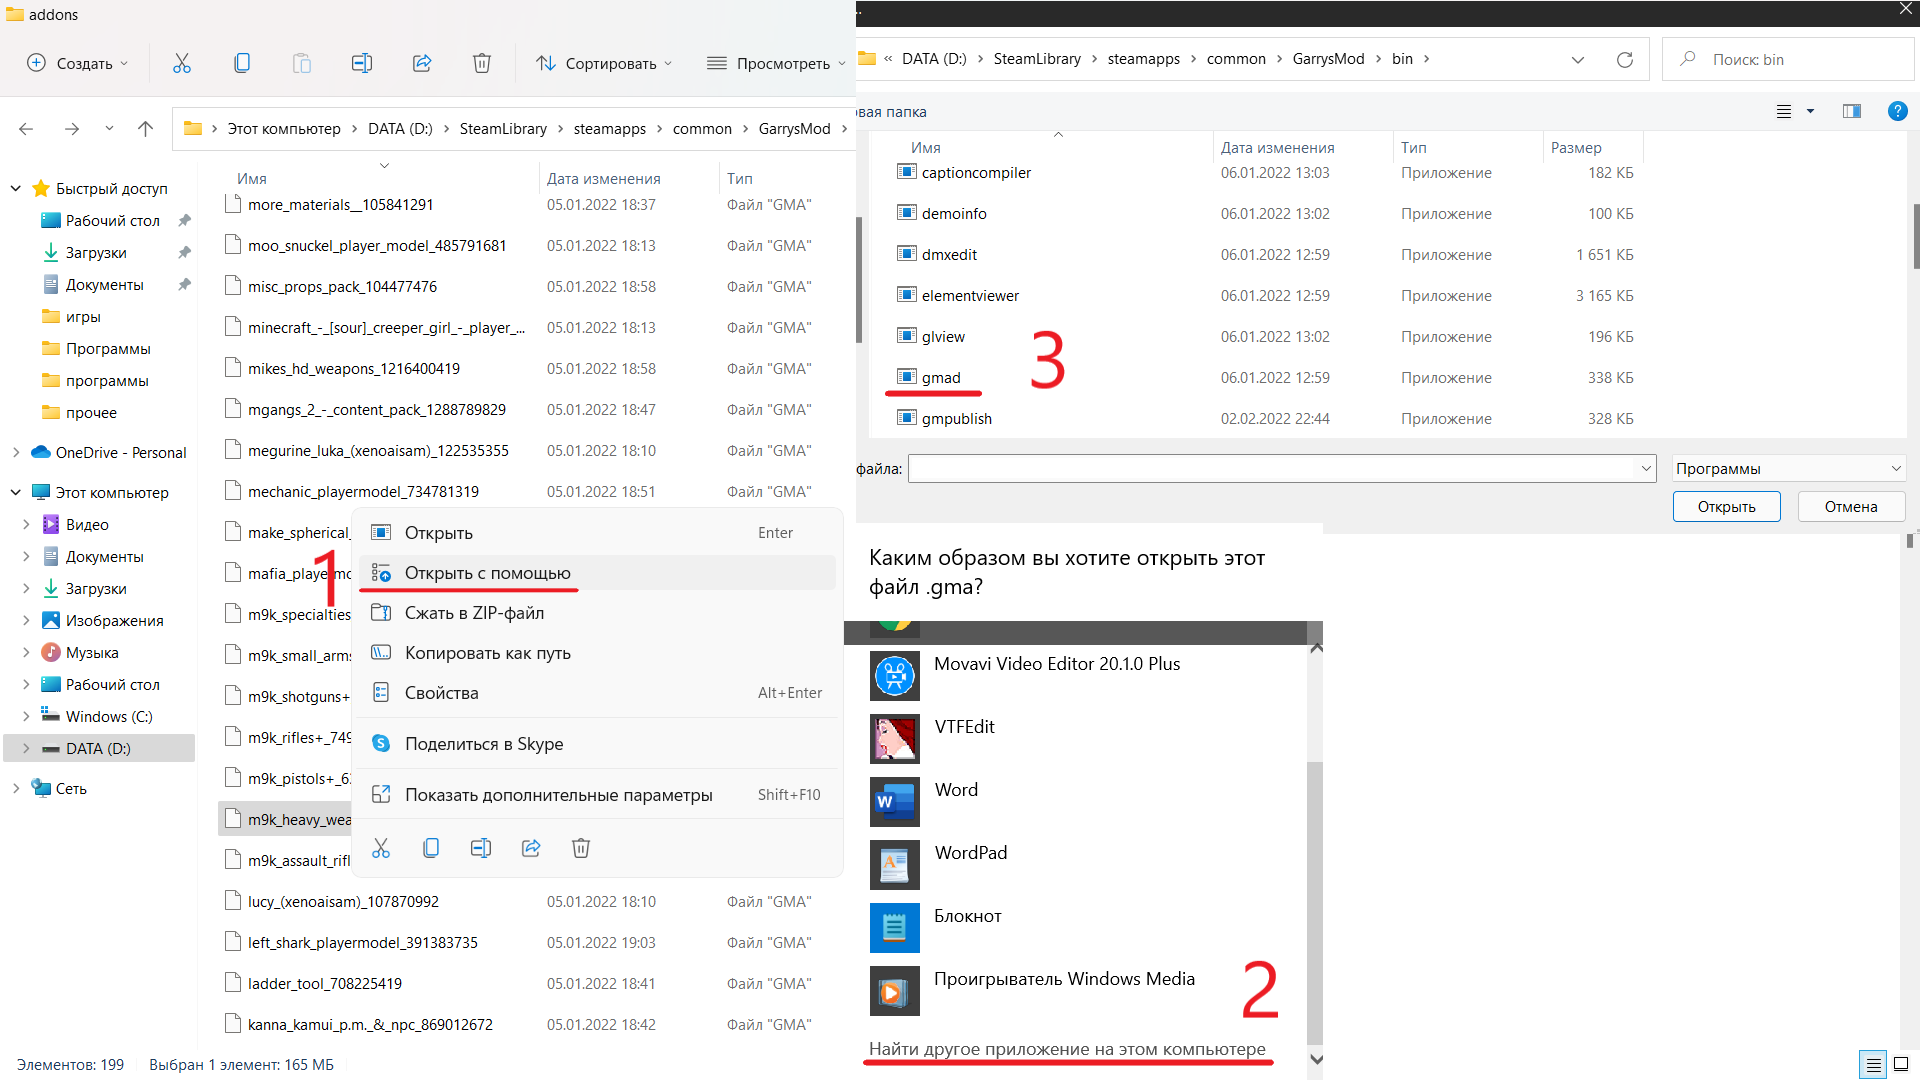Click Найти другое приложение на этом компьютере link
This screenshot has height=1080, width=1920.
(x=1066, y=1049)
